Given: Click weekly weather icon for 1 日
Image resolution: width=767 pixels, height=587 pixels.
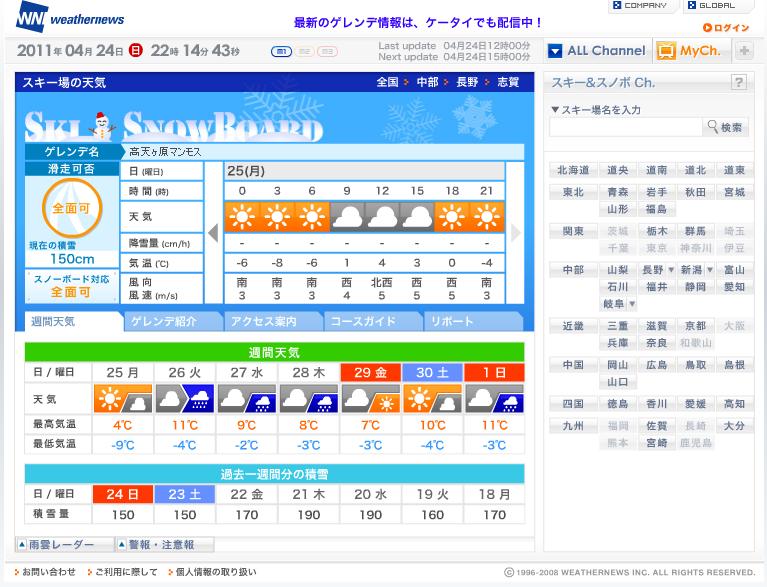Looking at the screenshot, I should 495,399.
